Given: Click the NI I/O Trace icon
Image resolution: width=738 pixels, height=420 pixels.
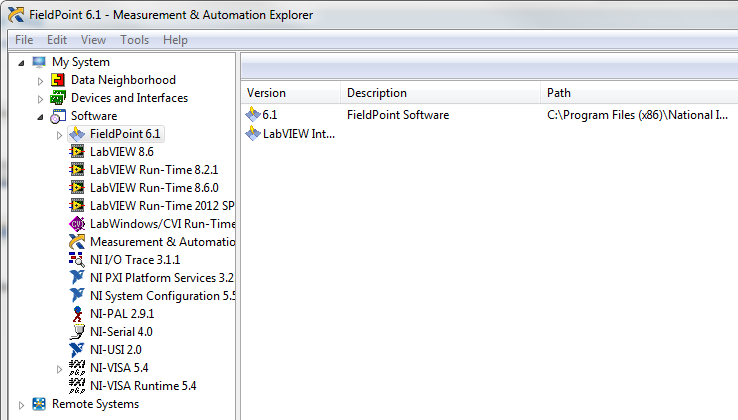Looking at the screenshot, I should click(x=77, y=259).
